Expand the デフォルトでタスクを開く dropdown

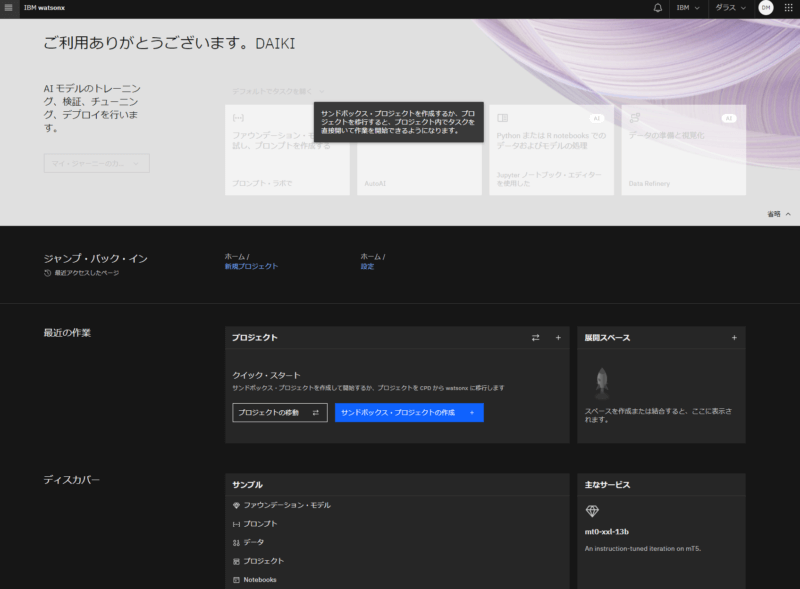278,91
